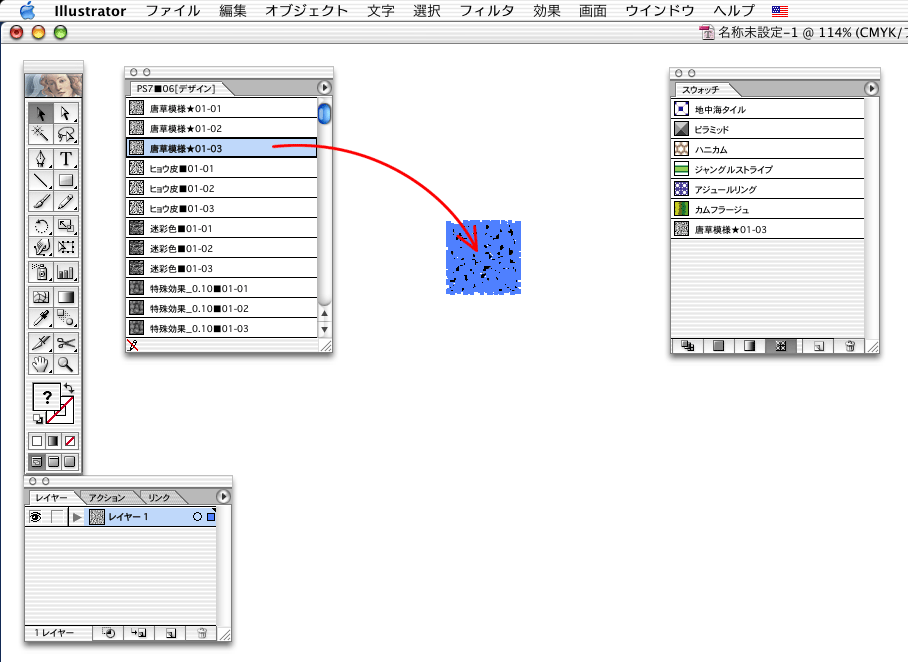Select the Gradient tool
The width and height of the screenshot is (908, 662).
pos(66,297)
